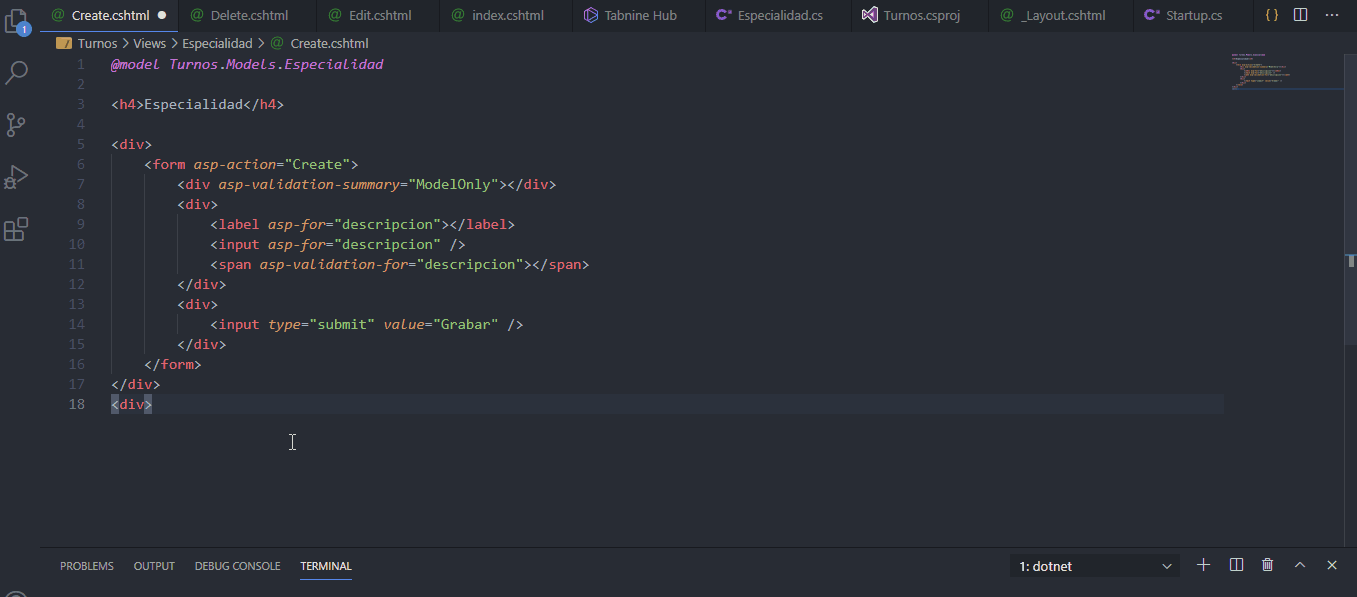1357x597 pixels.
Task: Click line number 1 in gutter
Action: coord(81,64)
